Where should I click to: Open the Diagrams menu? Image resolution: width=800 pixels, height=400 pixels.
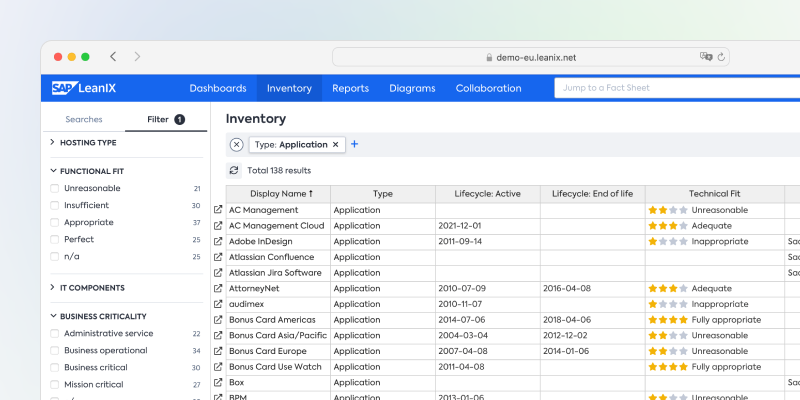[412, 88]
